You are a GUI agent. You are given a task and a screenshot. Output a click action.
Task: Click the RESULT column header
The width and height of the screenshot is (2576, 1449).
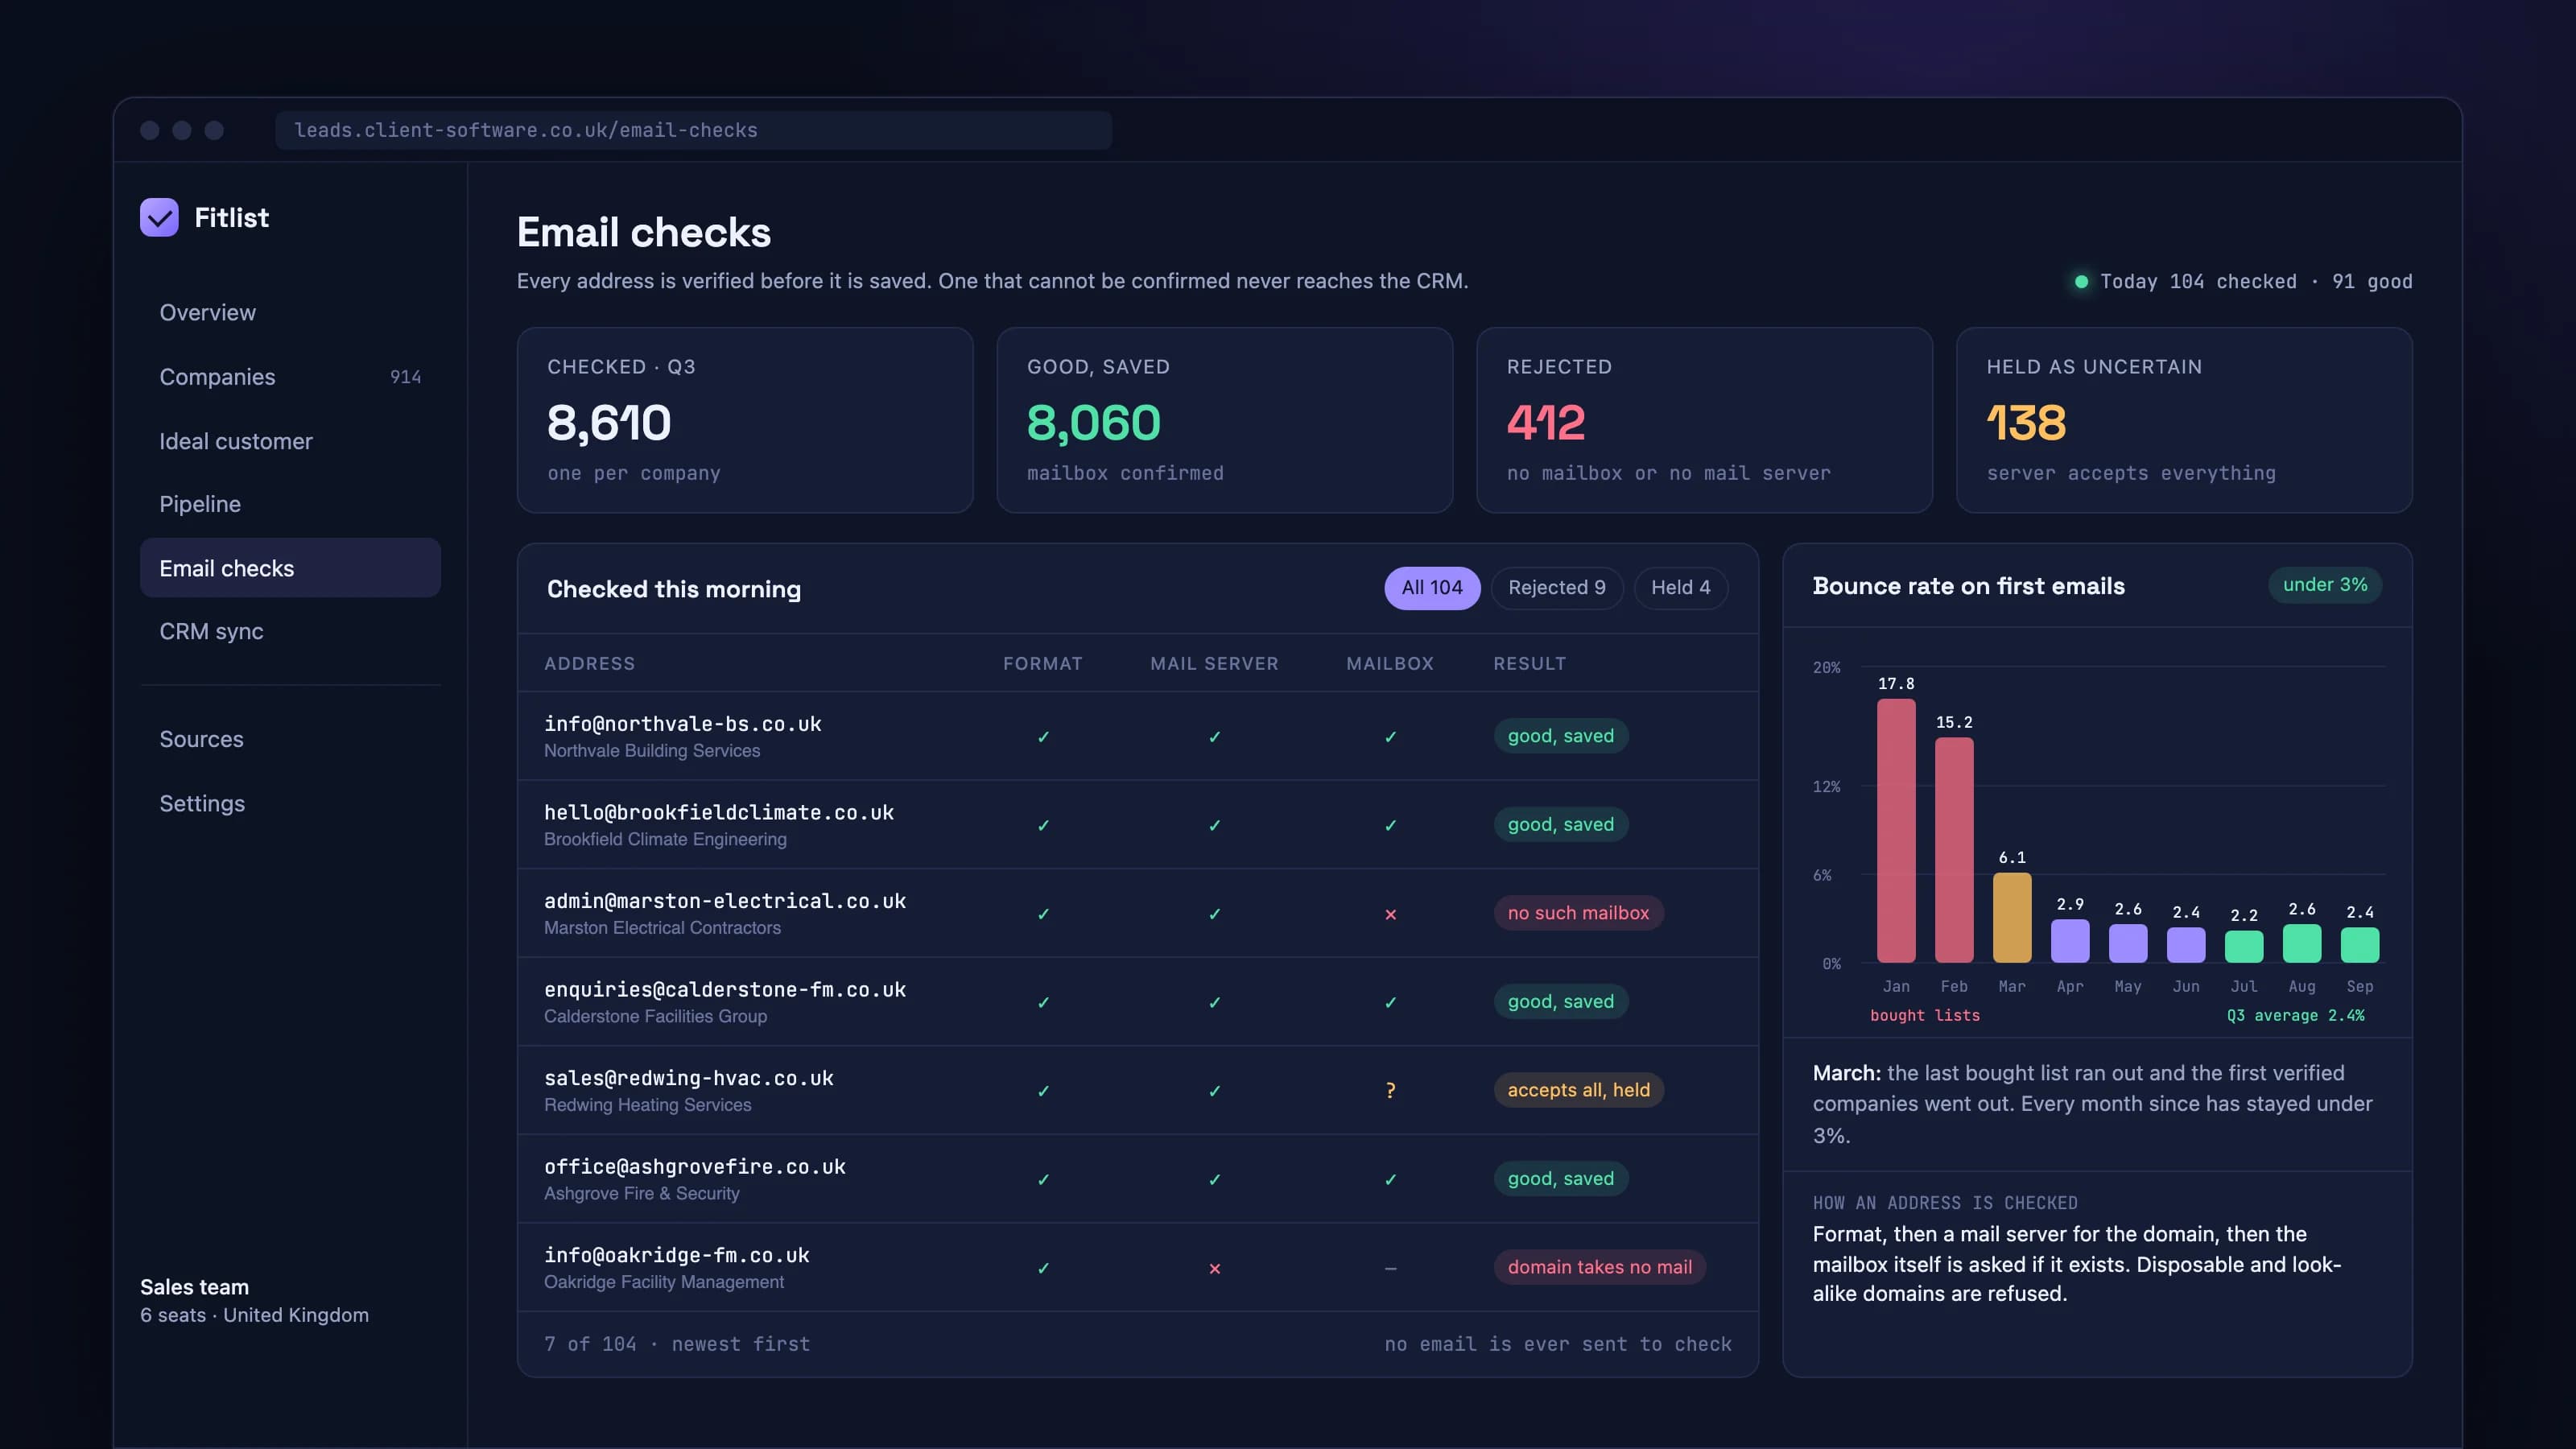[x=1530, y=664]
